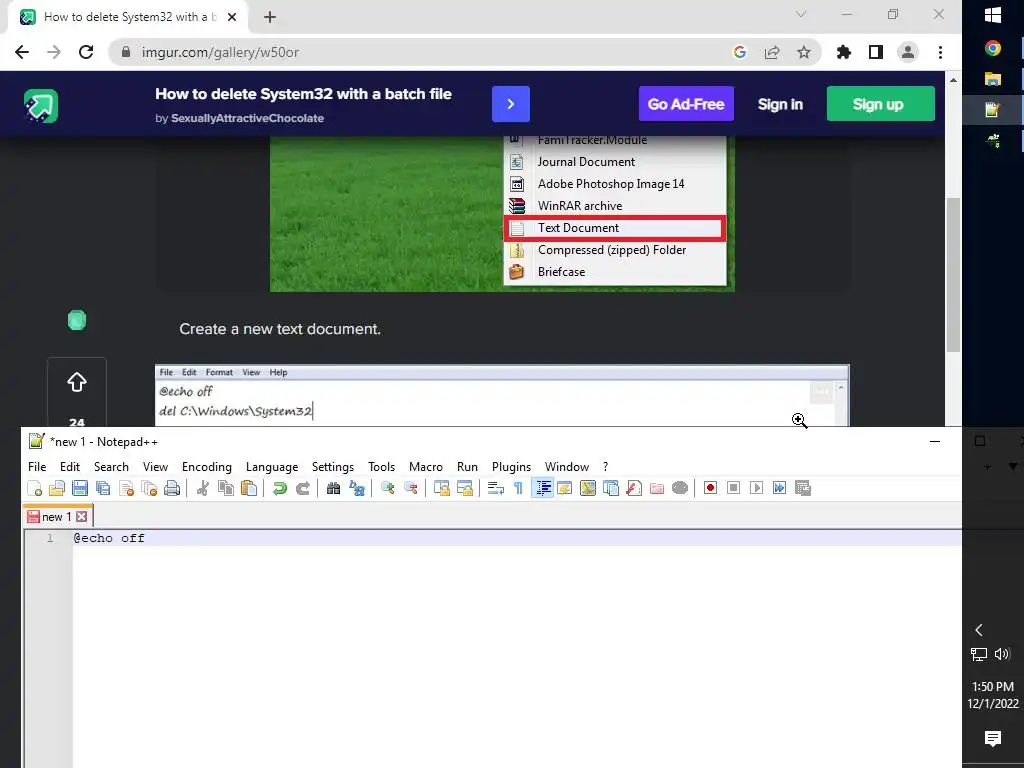Click the blue next-post arrow button
The height and width of the screenshot is (768, 1024).
(x=511, y=104)
